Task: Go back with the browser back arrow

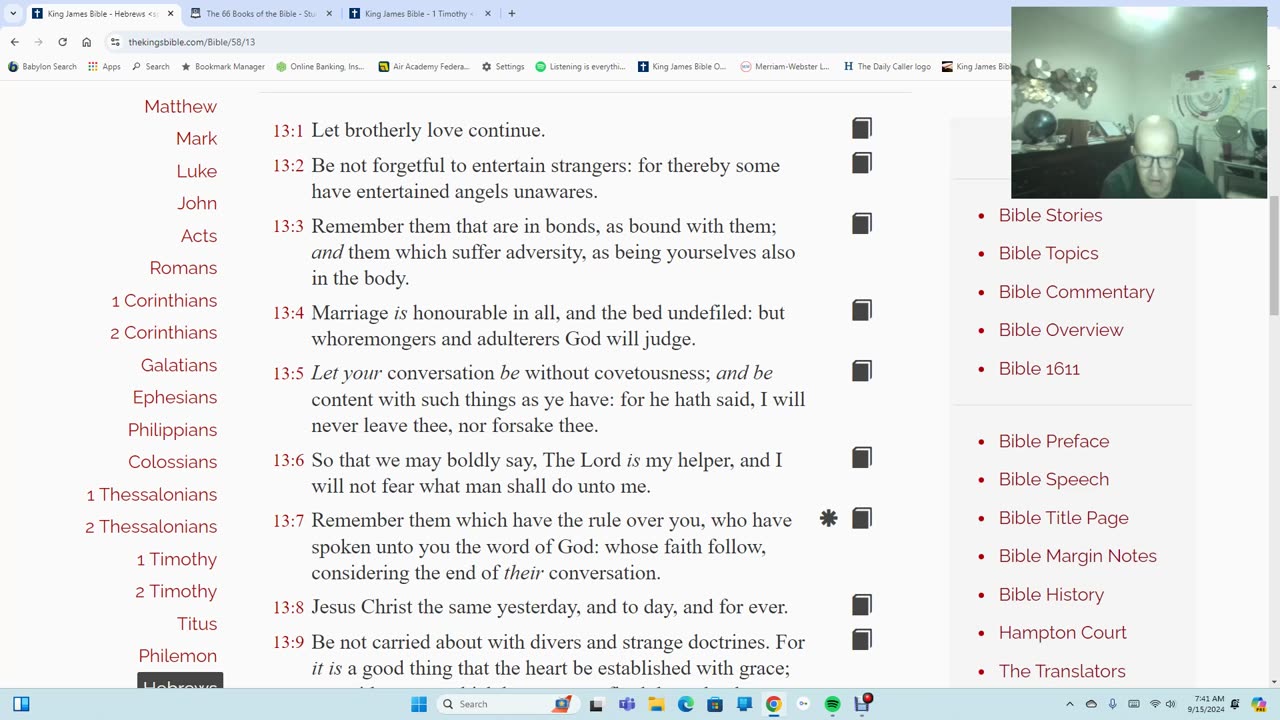Action: coord(14,42)
